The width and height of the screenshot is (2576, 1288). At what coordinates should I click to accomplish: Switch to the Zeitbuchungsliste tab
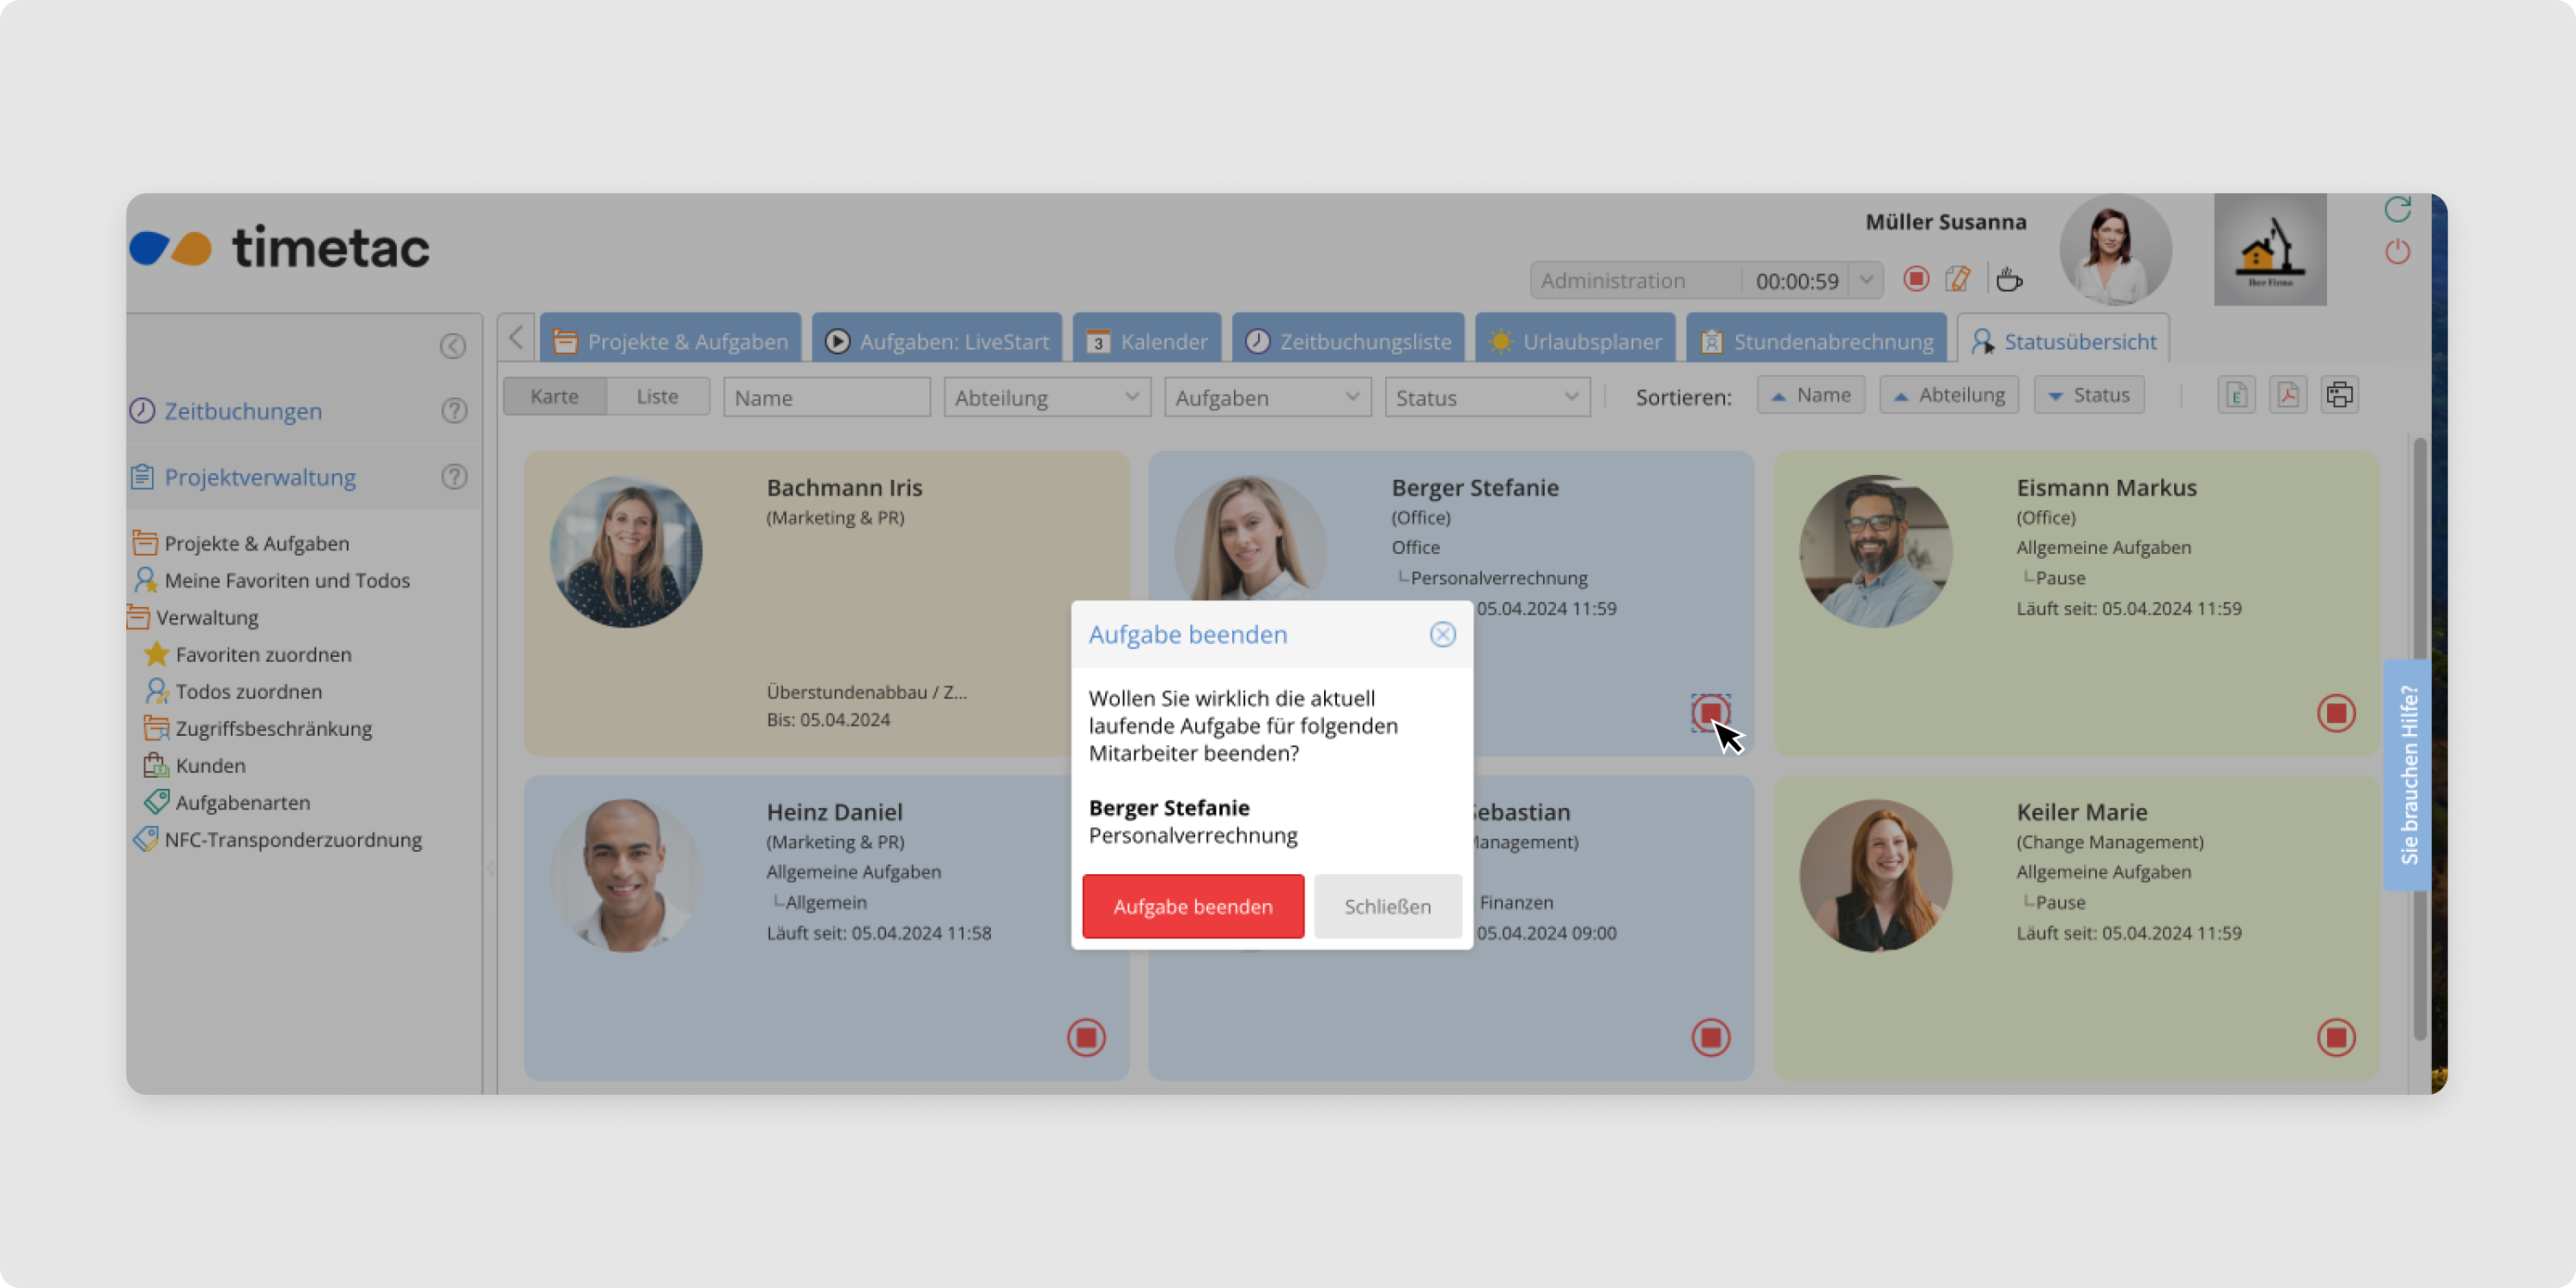pyautogui.click(x=1348, y=341)
